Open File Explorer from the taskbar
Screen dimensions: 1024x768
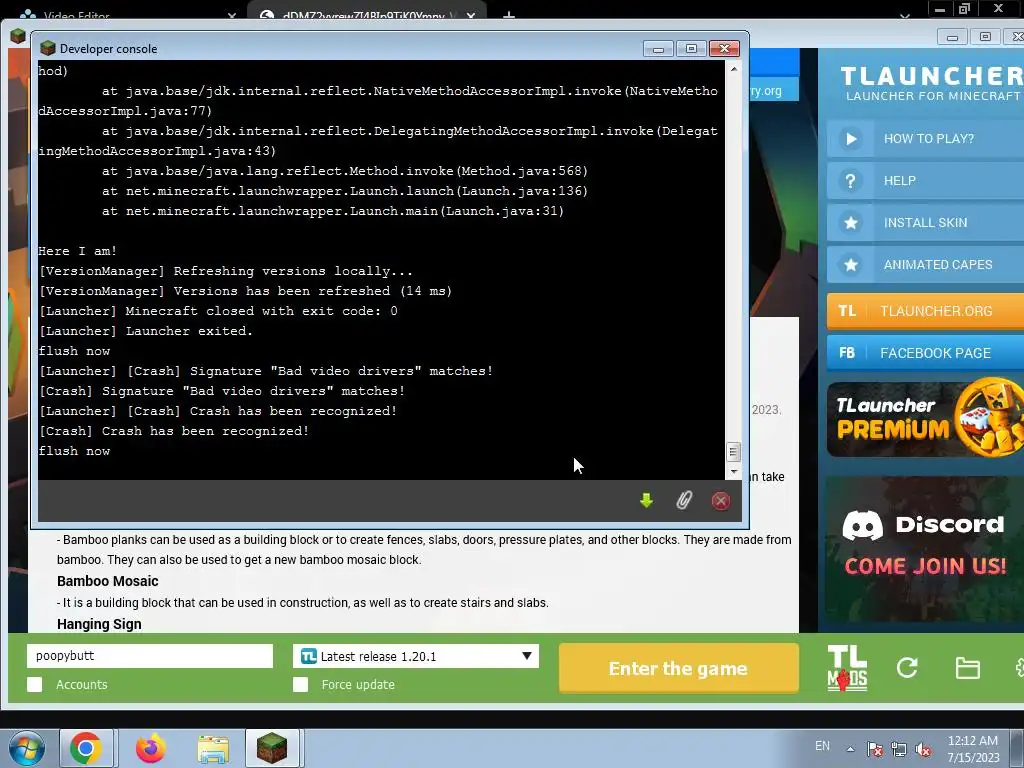[213, 749]
